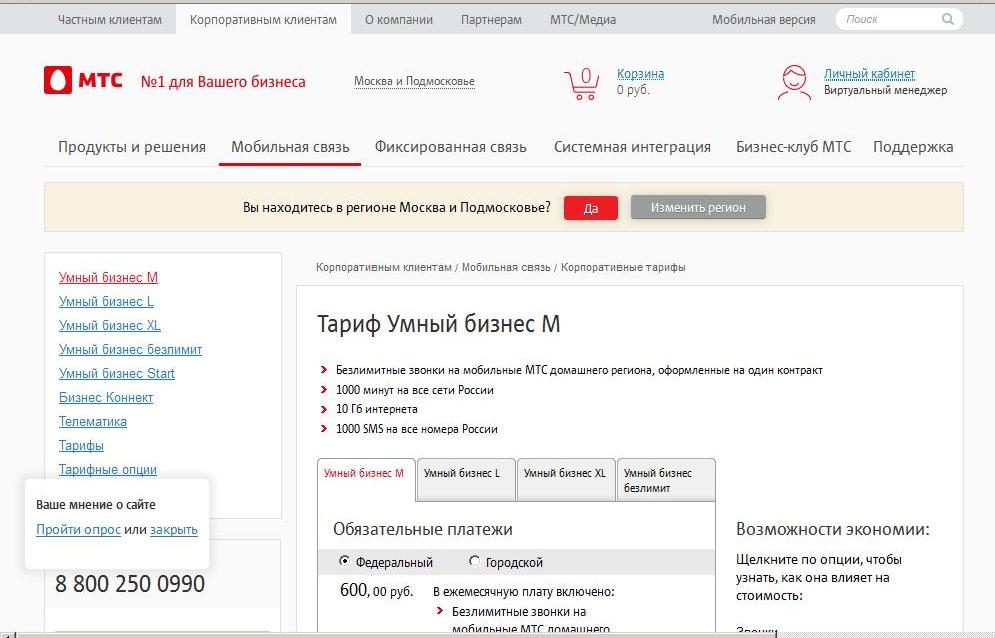
Task: Open the region selector Москва и Подмосковье
Action: point(414,81)
